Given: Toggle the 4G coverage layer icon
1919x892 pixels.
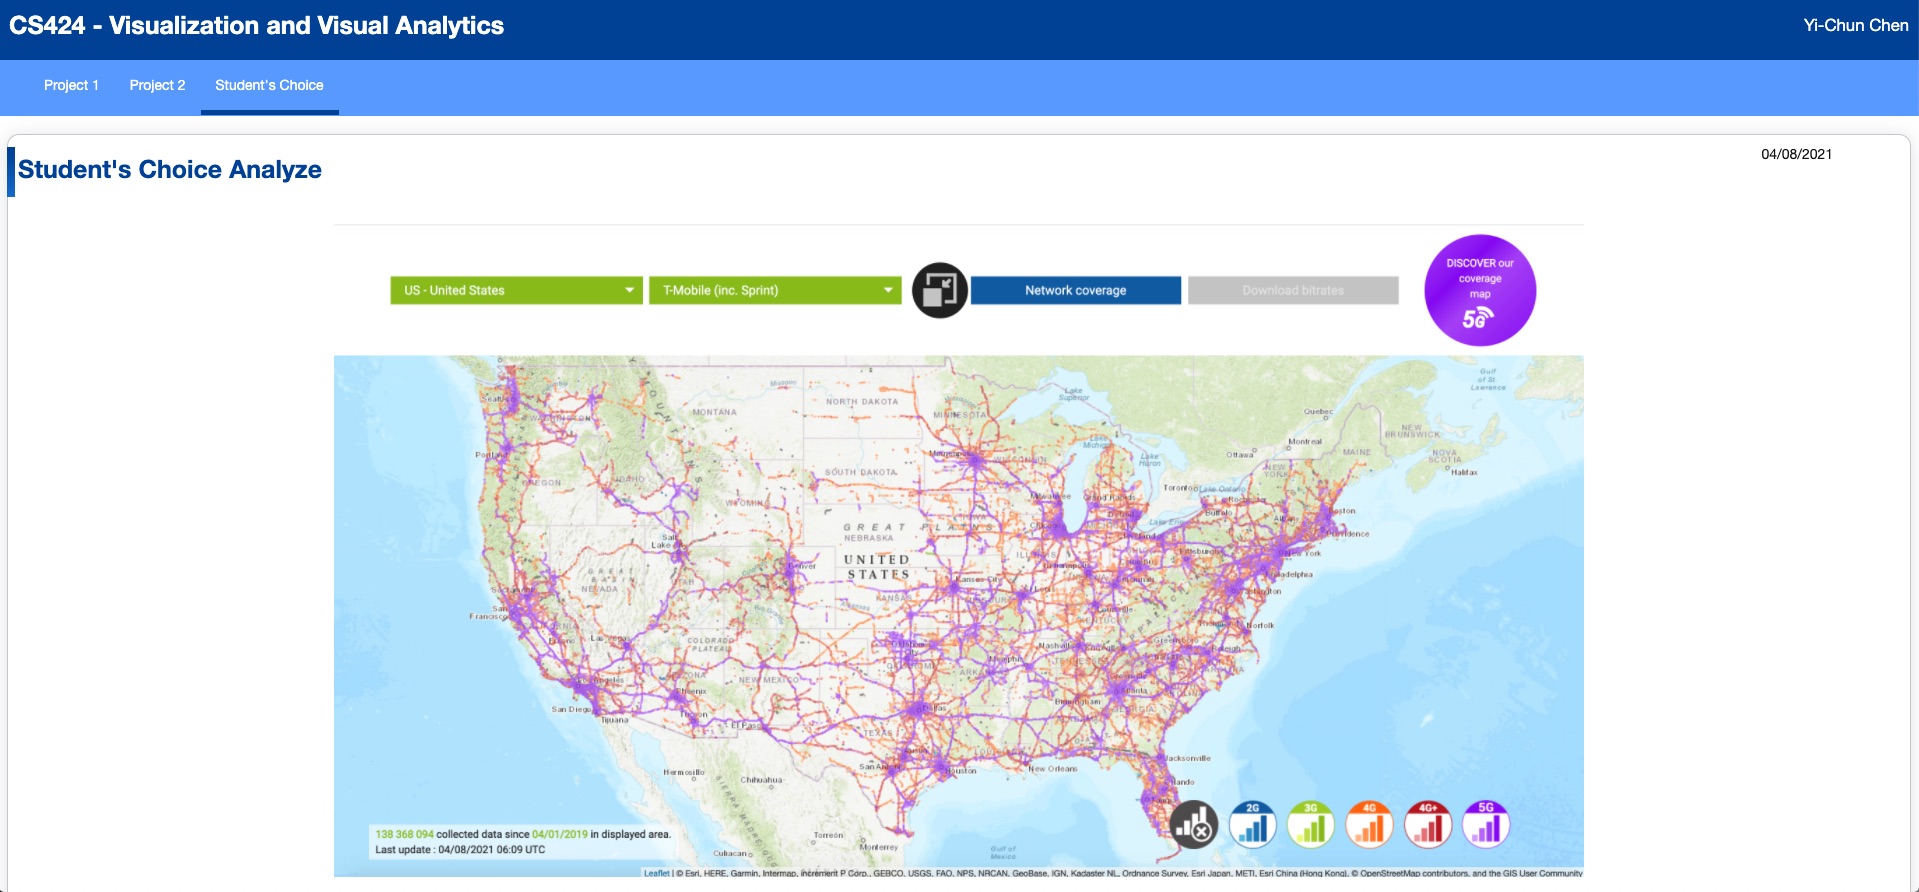Looking at the screenshot, I should click(x=1370, y=825).
